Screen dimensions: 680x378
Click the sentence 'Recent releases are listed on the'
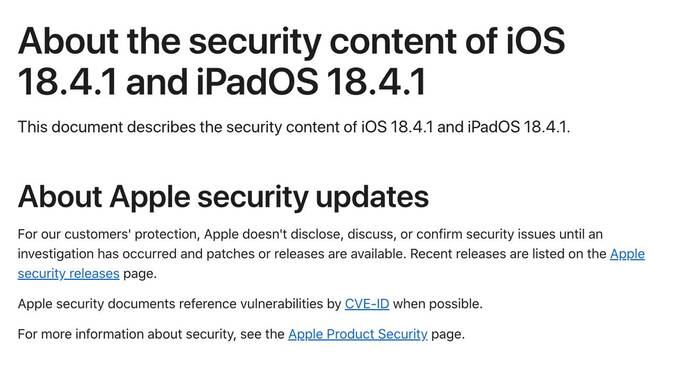[508, 254]
